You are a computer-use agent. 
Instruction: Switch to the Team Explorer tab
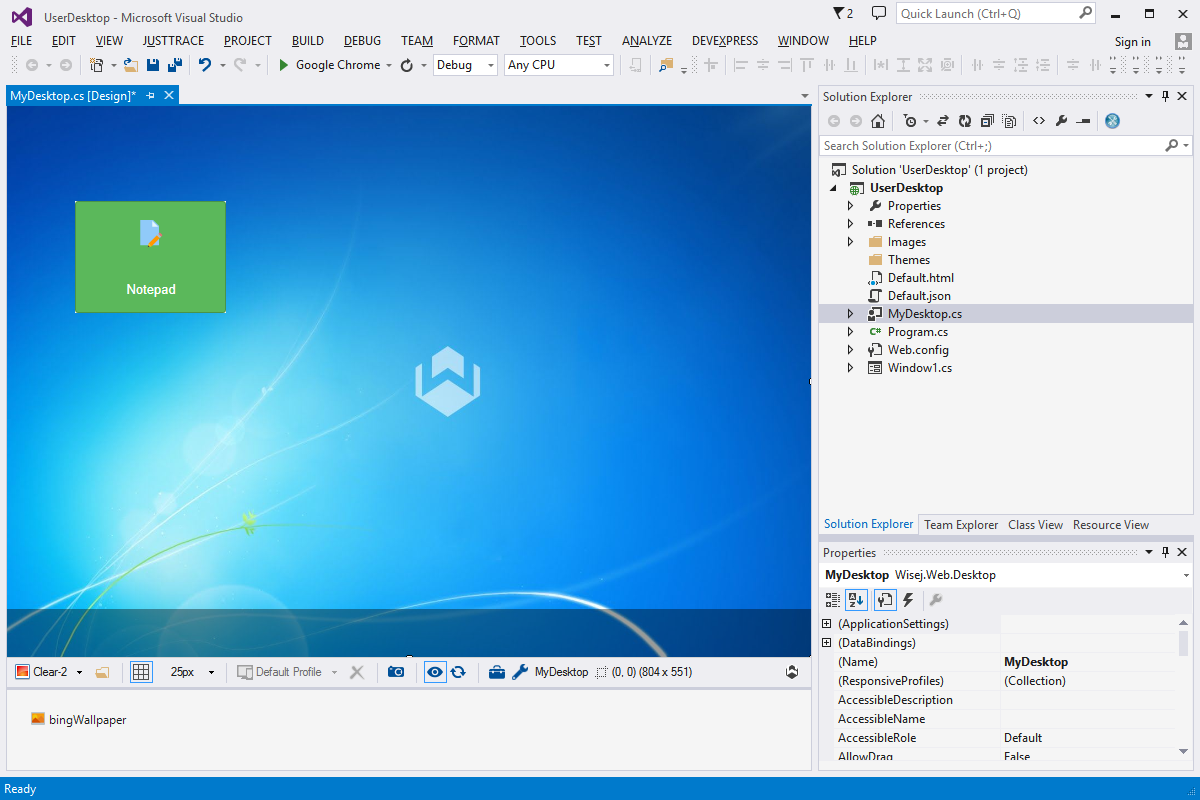961,524
